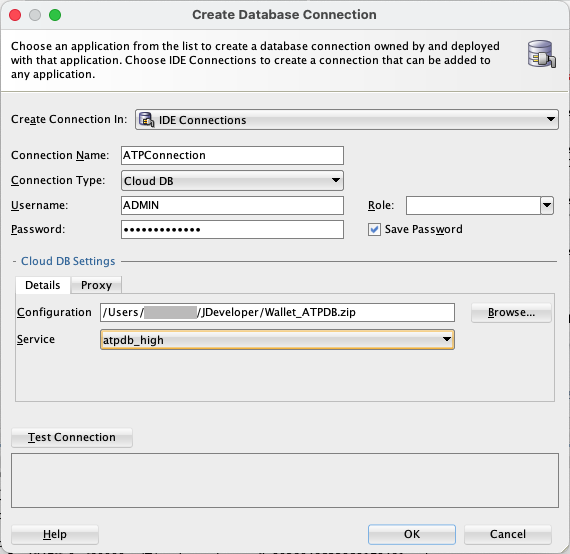
Task: Click the Connection Name field
Action: (232, 155)
